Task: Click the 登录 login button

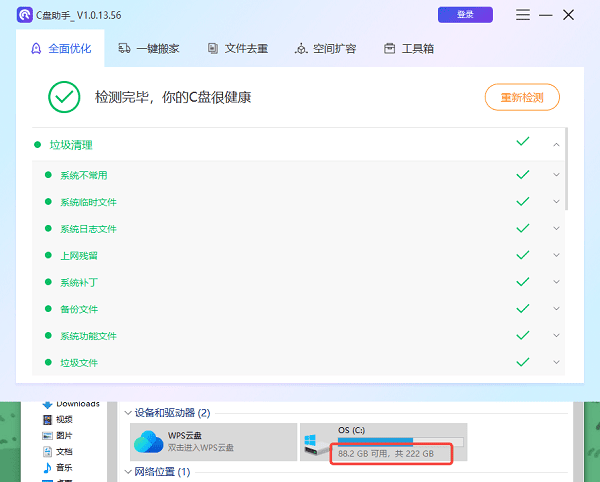Action: click(x=465, y=15)
